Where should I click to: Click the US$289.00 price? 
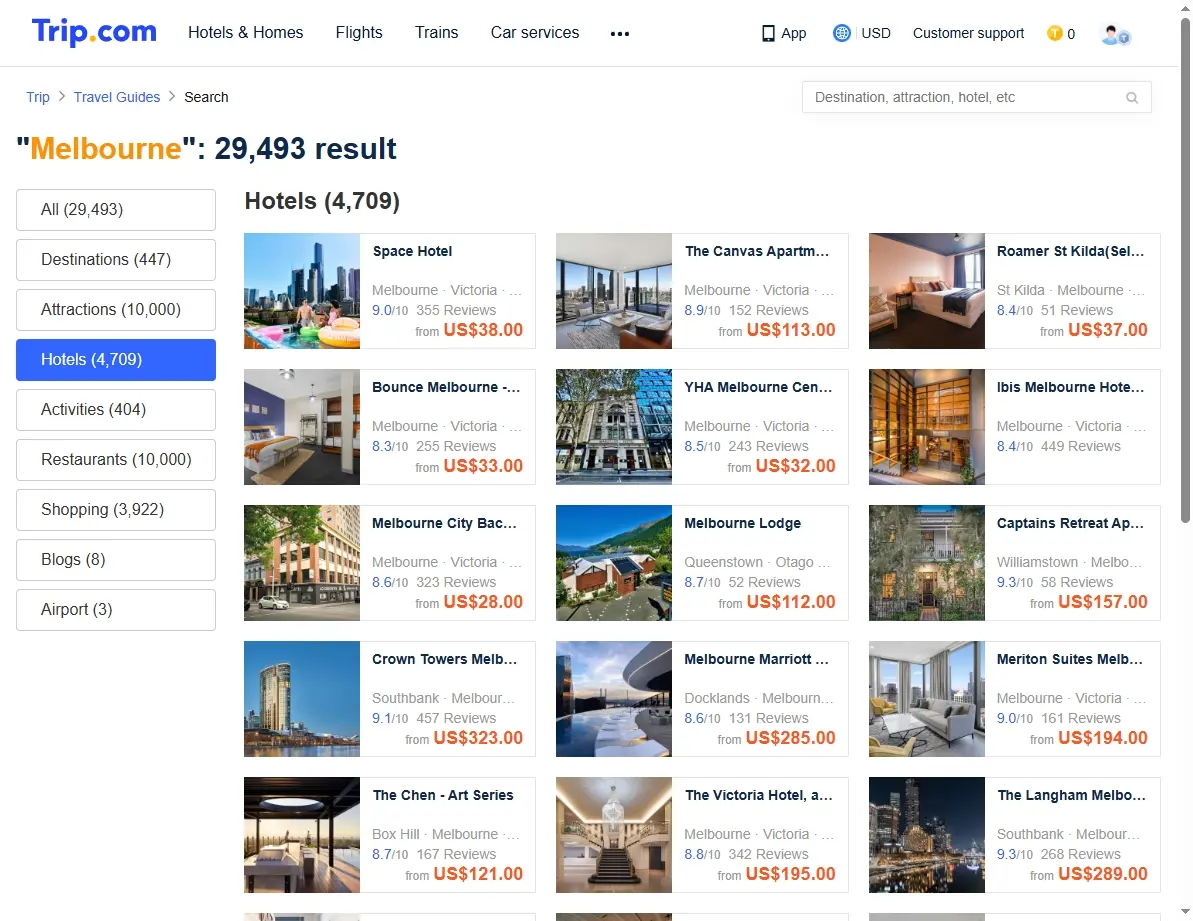[x=1103, y=875]
